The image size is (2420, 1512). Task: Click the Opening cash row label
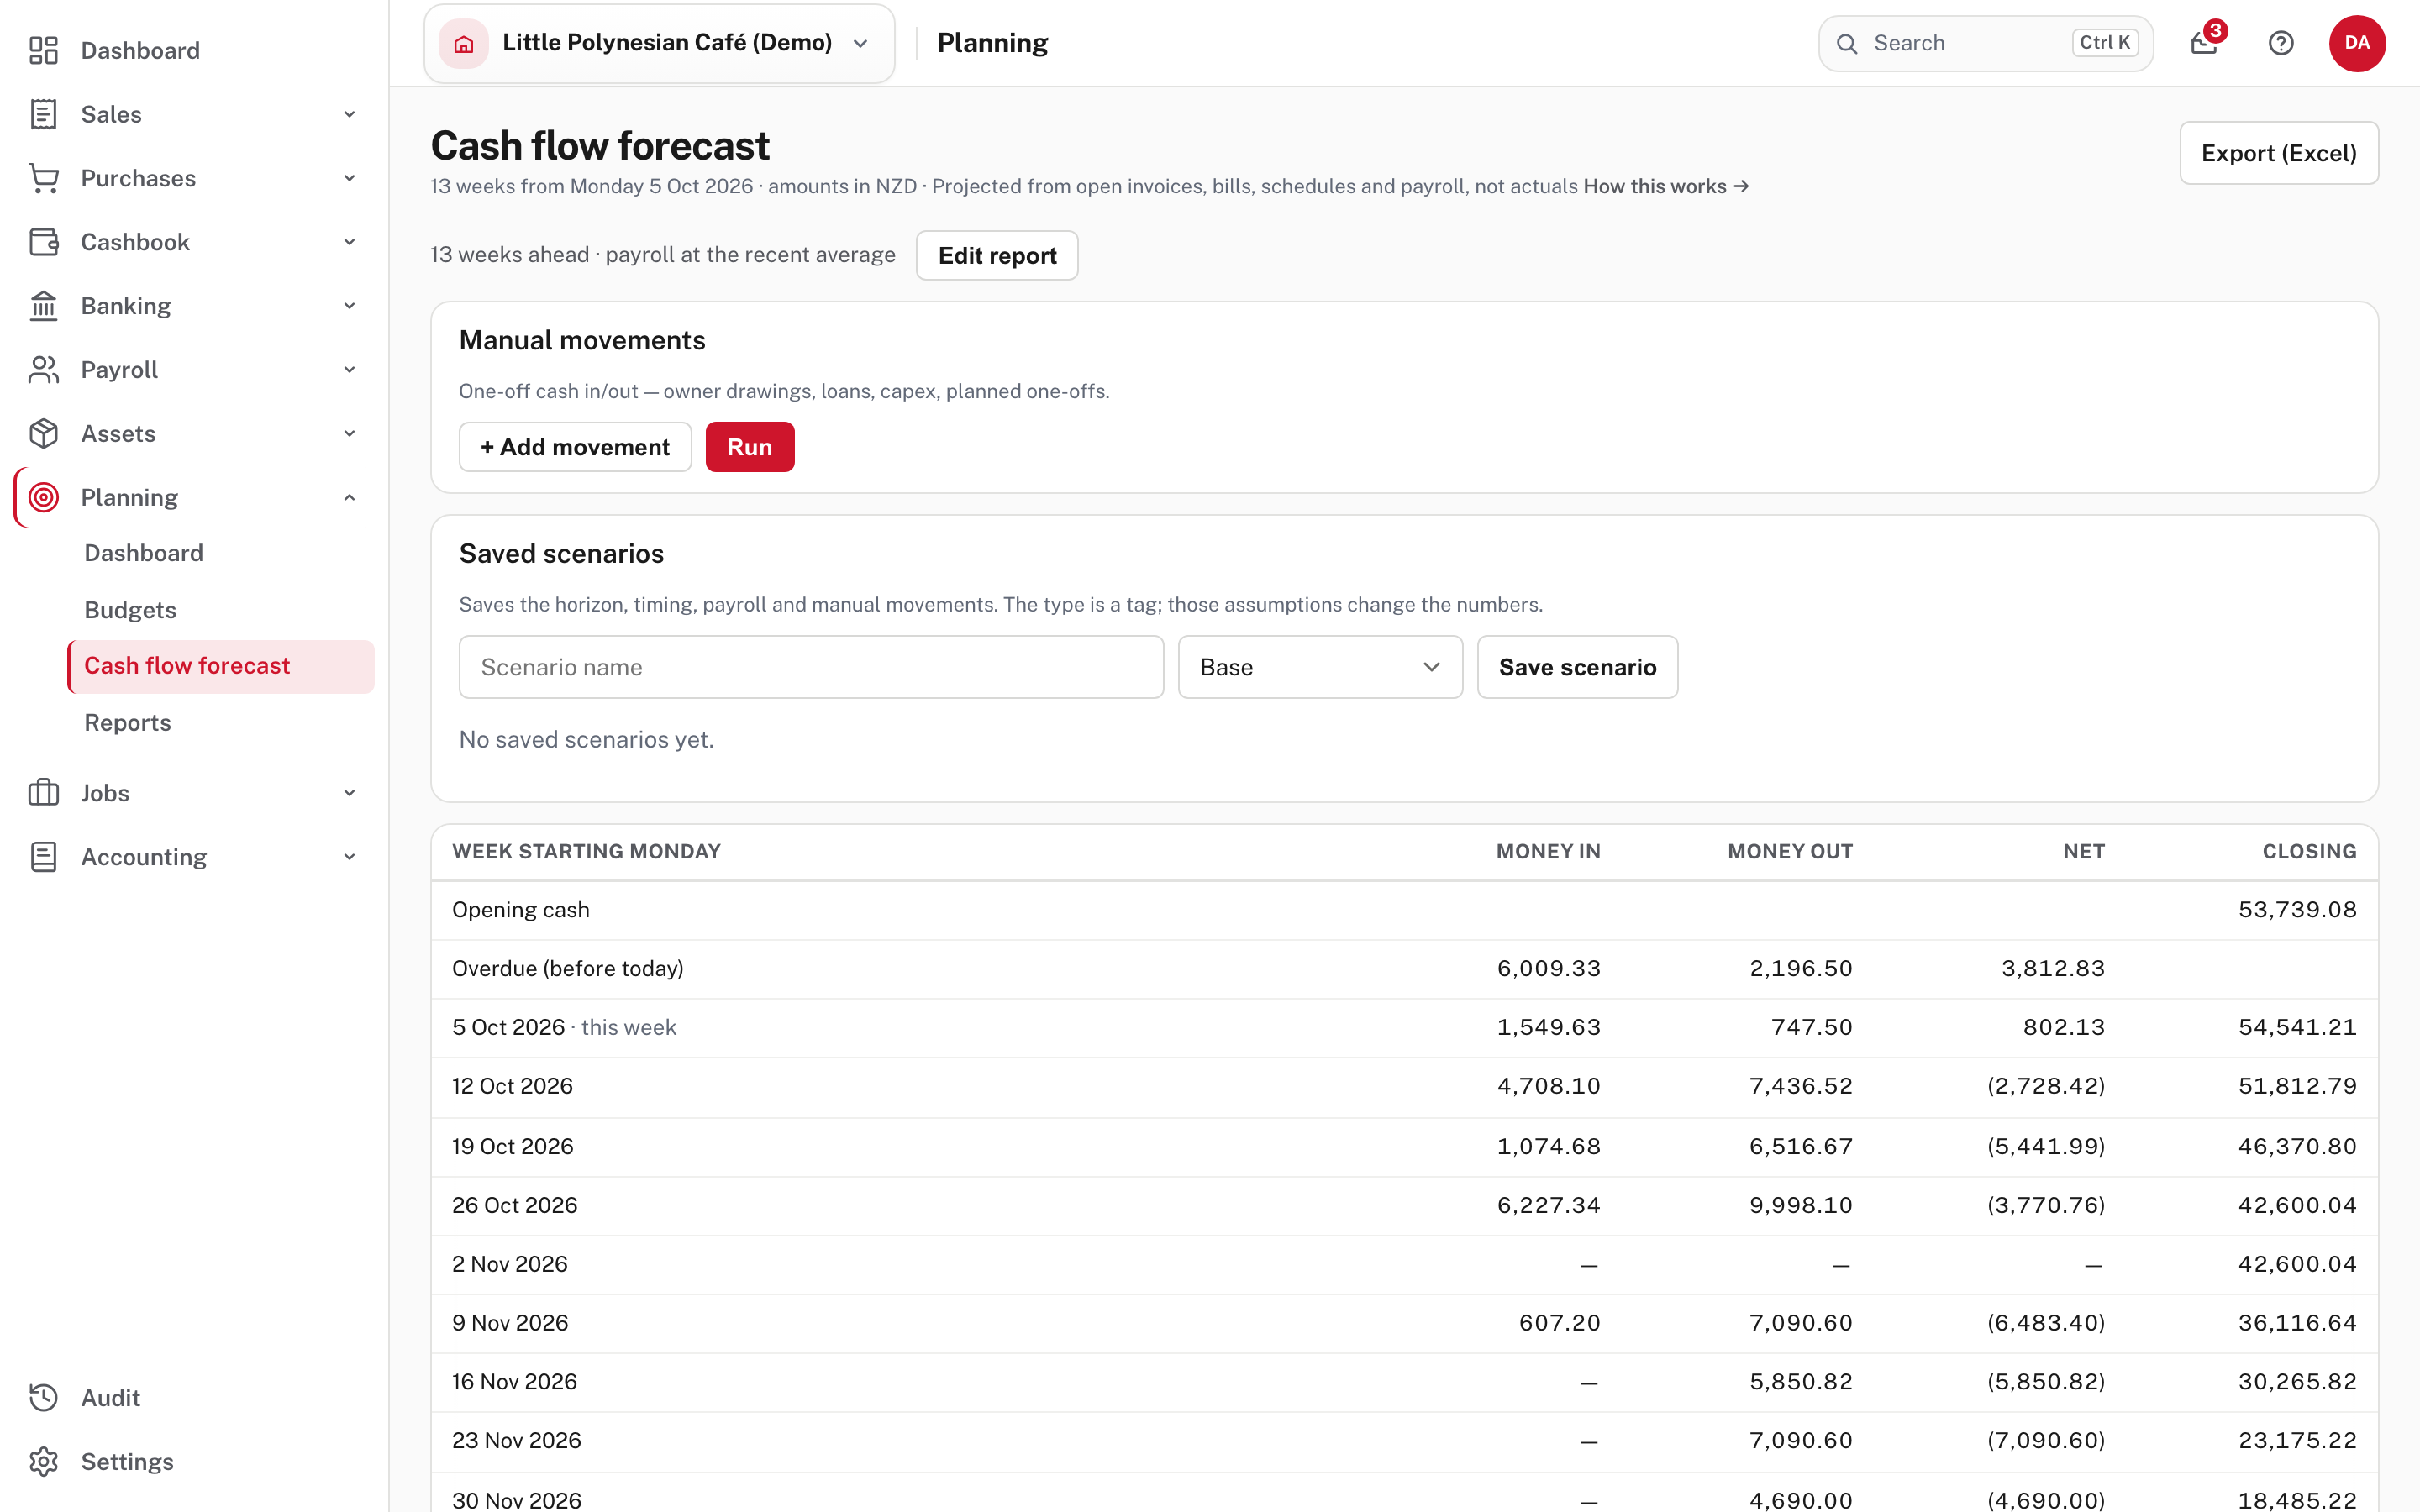point(521,910)
